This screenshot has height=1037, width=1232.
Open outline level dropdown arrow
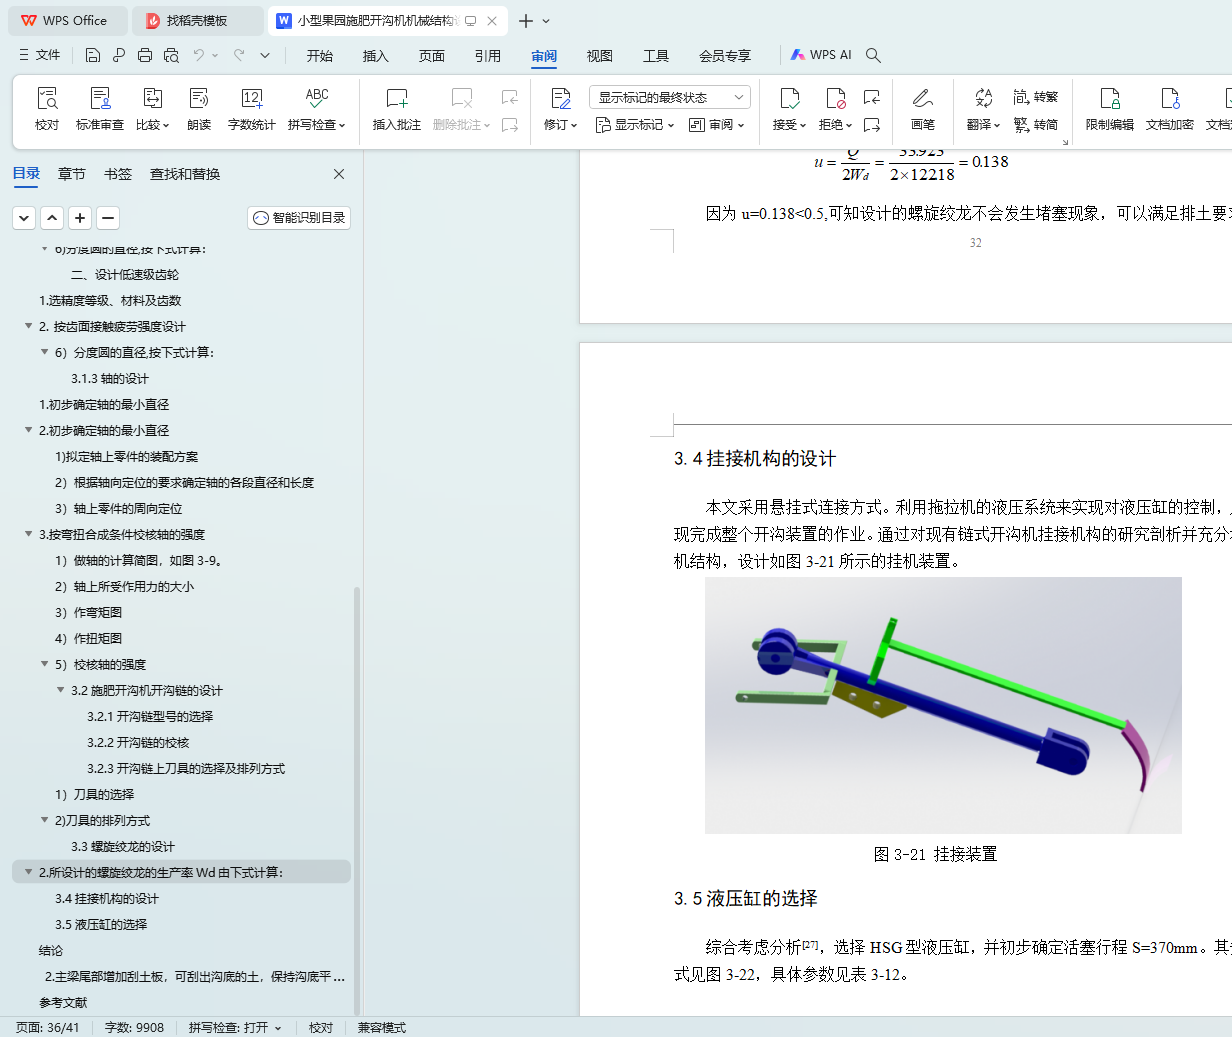coord(25,217)
